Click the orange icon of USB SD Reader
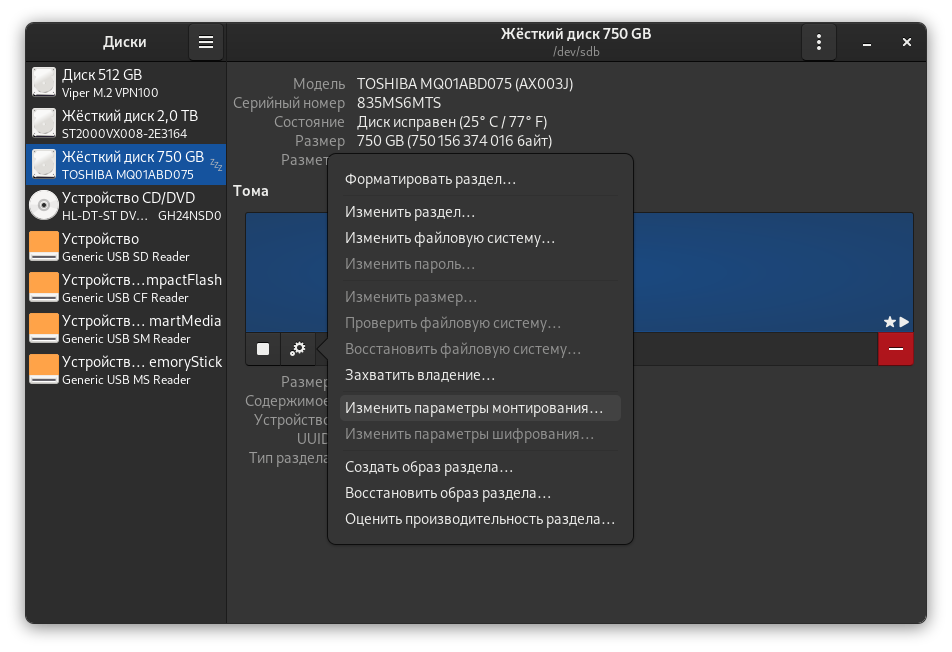This screenshot has width=952, height=652. click(x=44, y=246)
